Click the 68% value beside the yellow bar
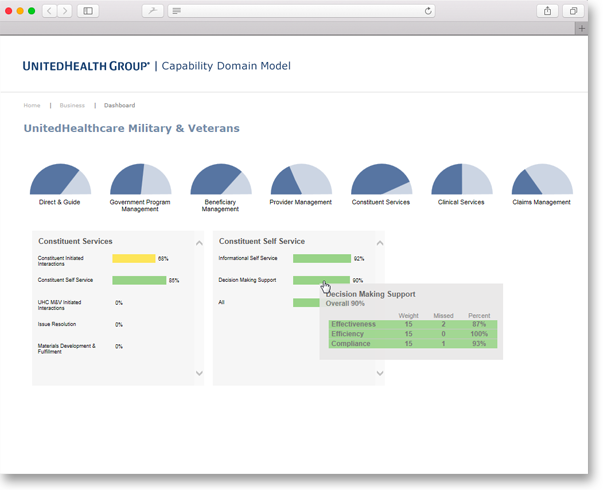This screenshot has height=490, width=610. tap(163, 259)
